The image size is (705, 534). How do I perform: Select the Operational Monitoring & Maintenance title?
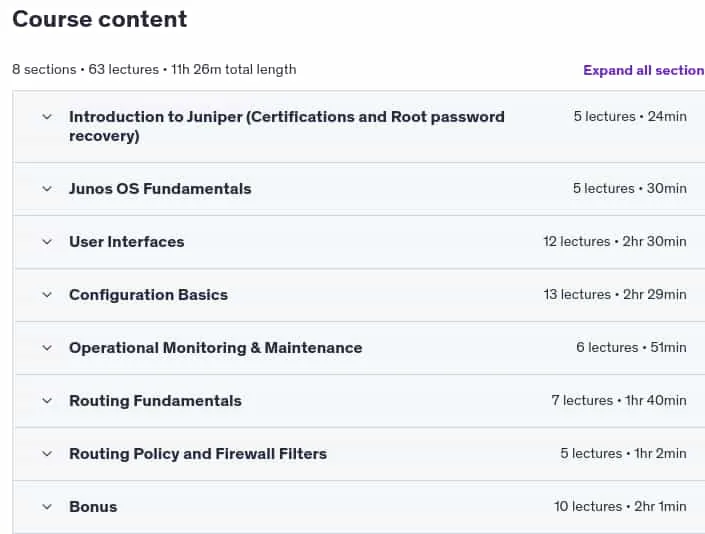pyautogui.click(x=216, y=348)
